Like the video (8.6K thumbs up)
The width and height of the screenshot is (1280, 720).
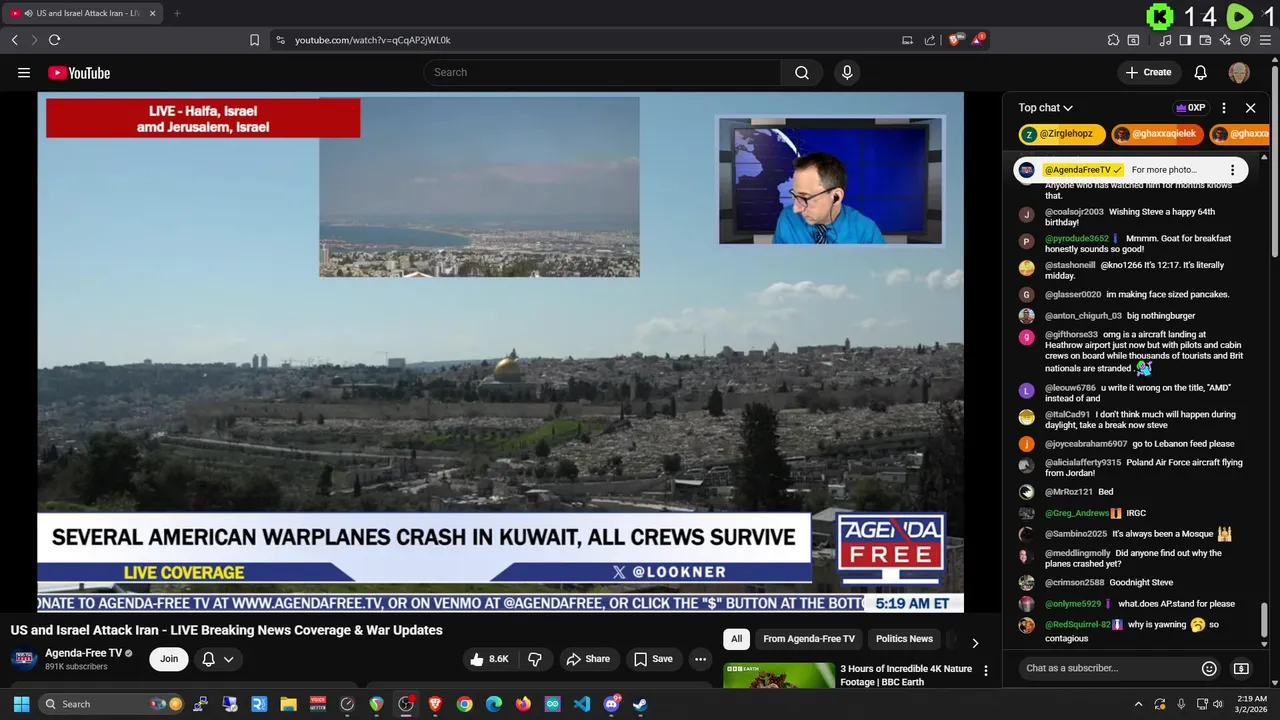click(x=490, y=659)
